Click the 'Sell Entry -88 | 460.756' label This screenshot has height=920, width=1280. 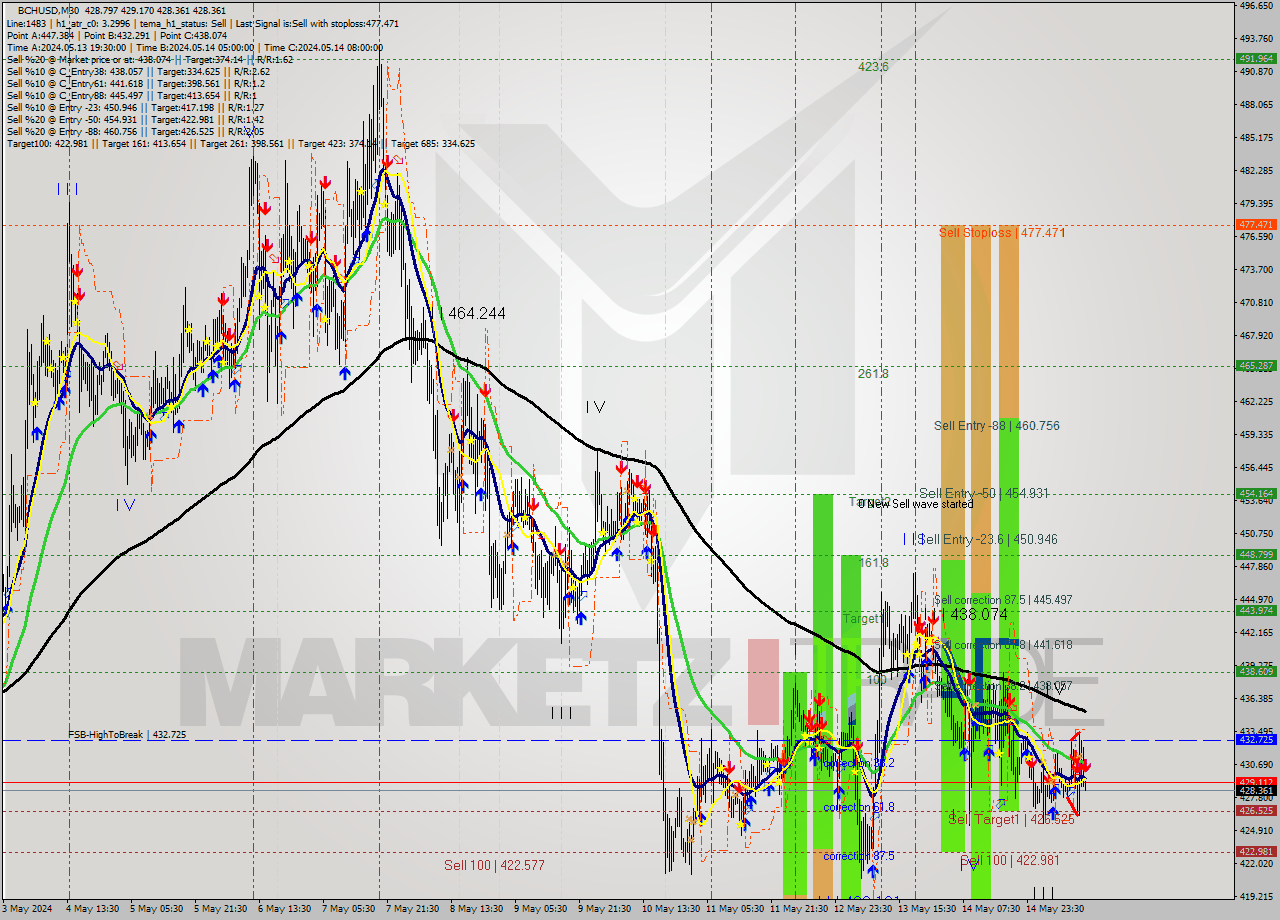click(997, 426)
